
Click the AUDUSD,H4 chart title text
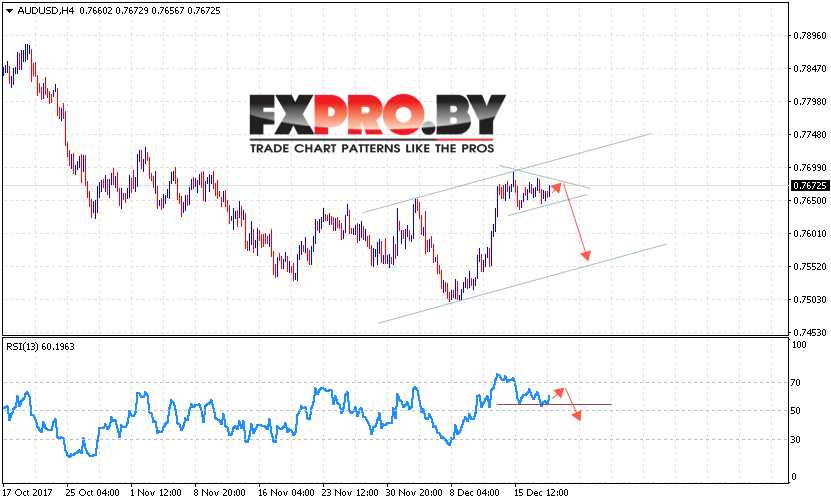point(38,11)
